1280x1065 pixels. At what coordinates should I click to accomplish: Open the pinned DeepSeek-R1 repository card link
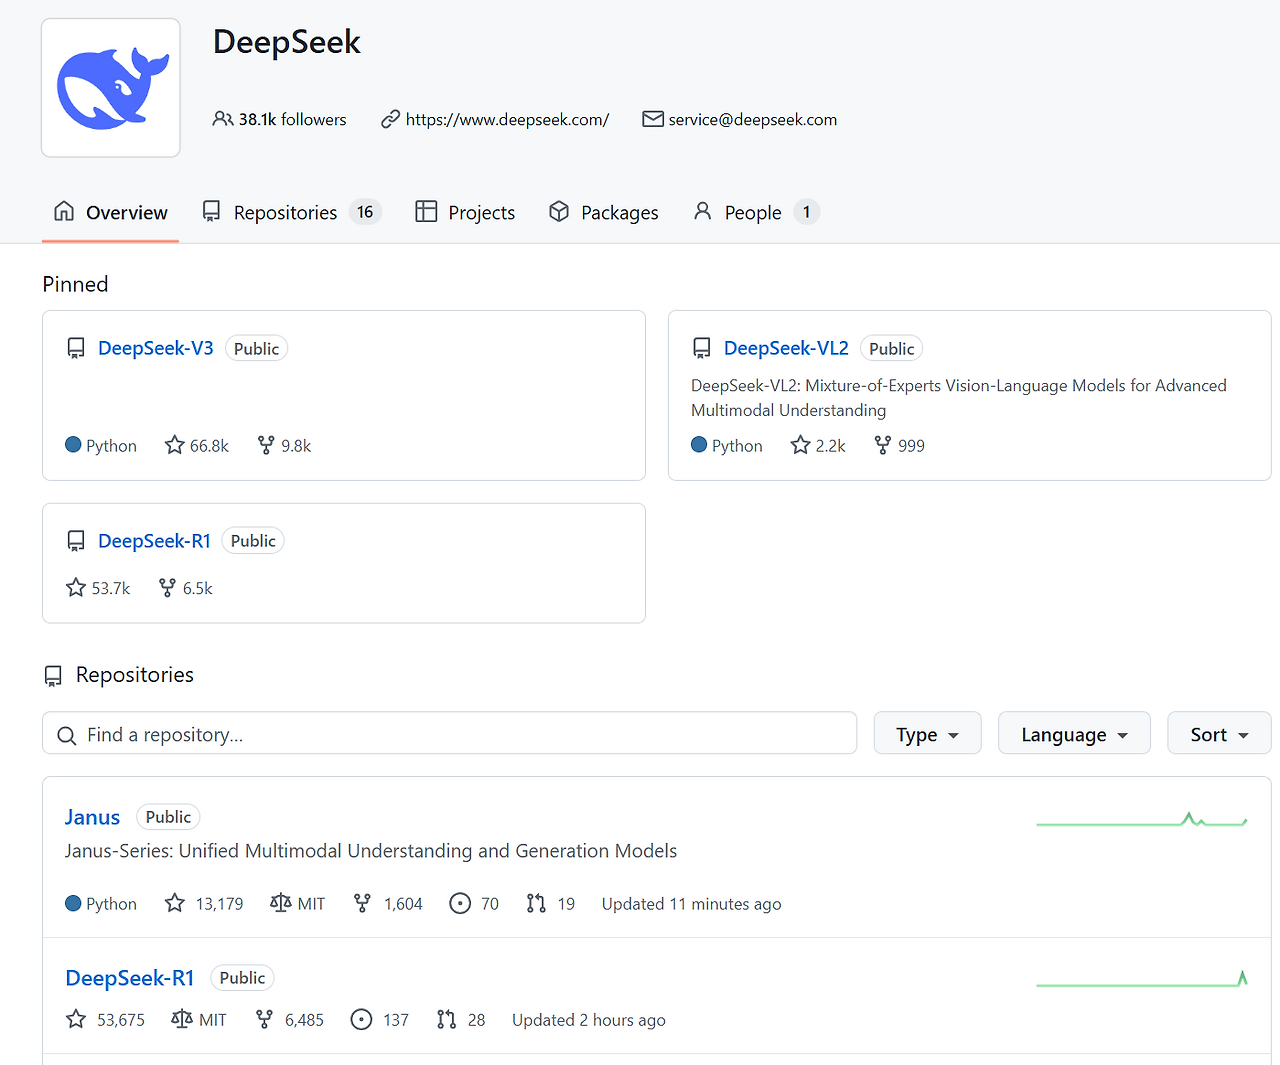155,541
